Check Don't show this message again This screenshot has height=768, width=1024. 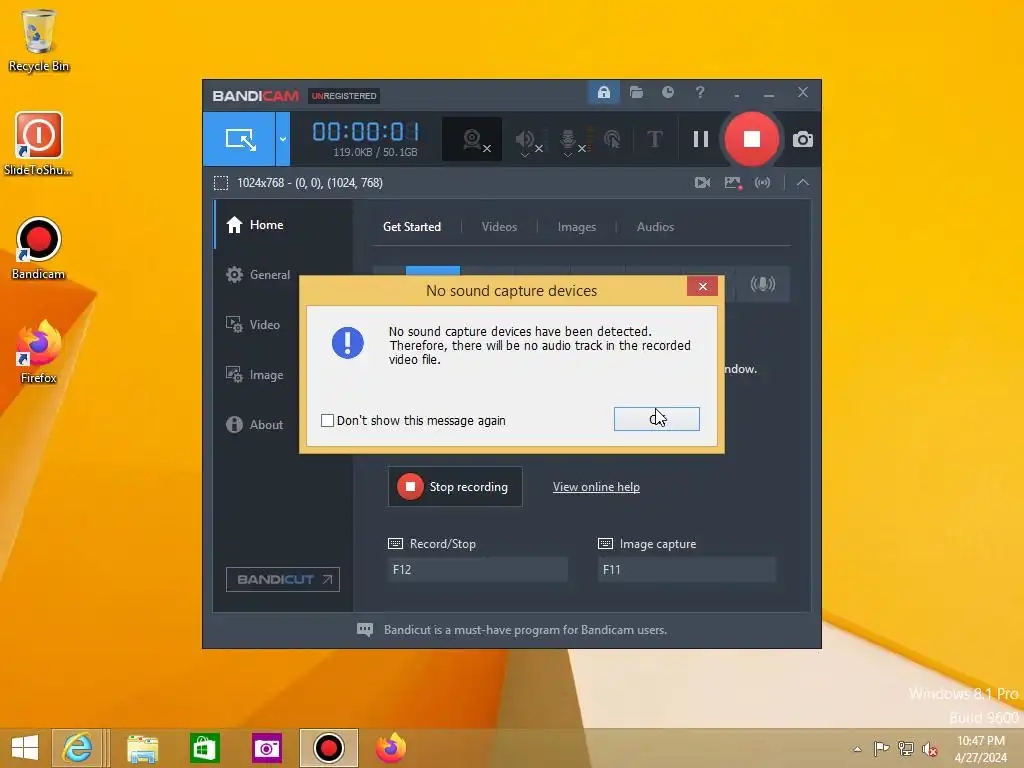point(328,421)
